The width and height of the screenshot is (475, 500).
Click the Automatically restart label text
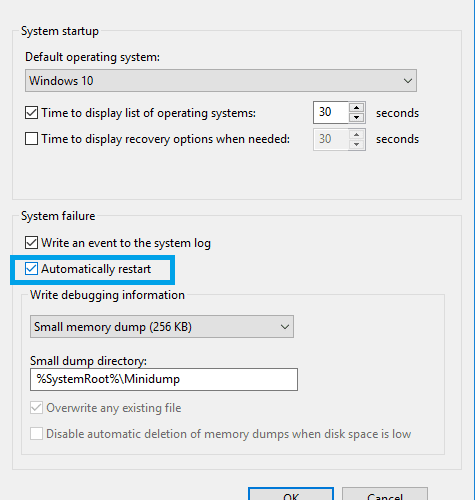click(96, 269)
